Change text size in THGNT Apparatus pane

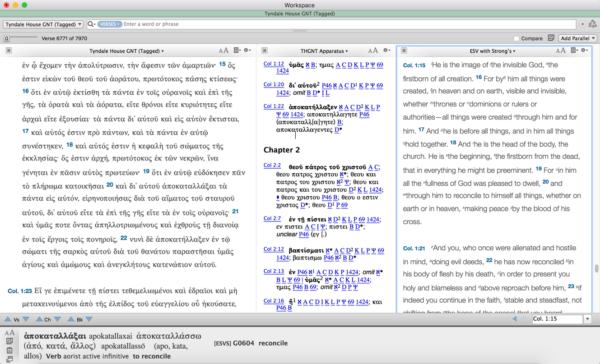(x=373, y=51)
